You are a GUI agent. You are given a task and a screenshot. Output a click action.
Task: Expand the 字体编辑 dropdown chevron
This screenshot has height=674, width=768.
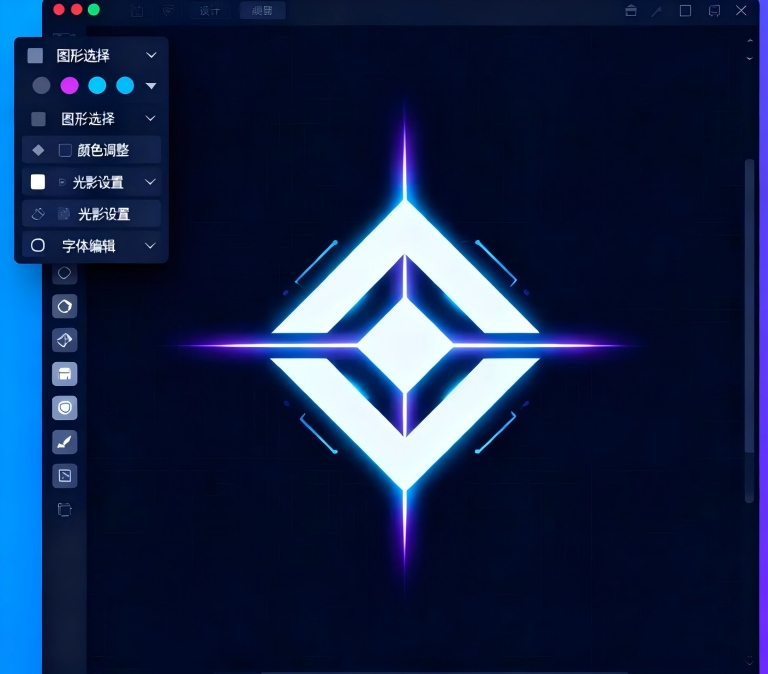(151, 245)
